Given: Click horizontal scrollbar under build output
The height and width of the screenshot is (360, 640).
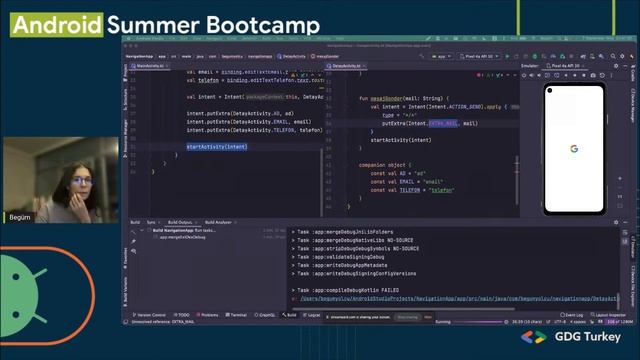Looking at the screenshot, I should 404,309.
